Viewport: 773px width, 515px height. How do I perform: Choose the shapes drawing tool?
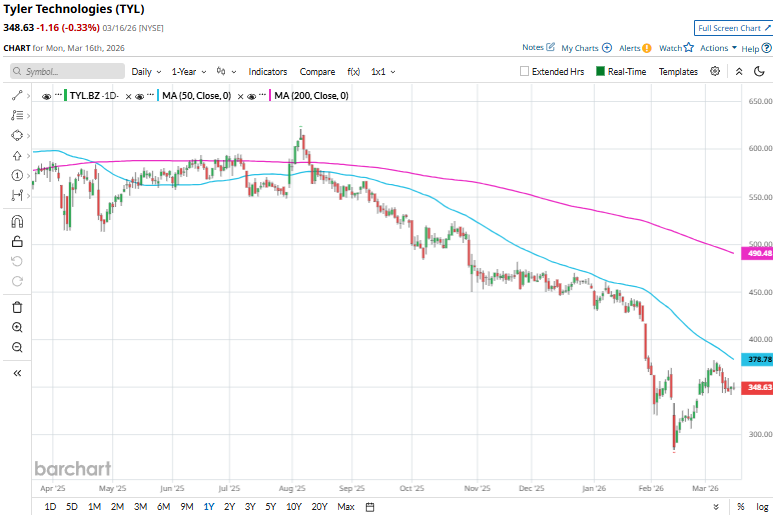click(17, 136)
